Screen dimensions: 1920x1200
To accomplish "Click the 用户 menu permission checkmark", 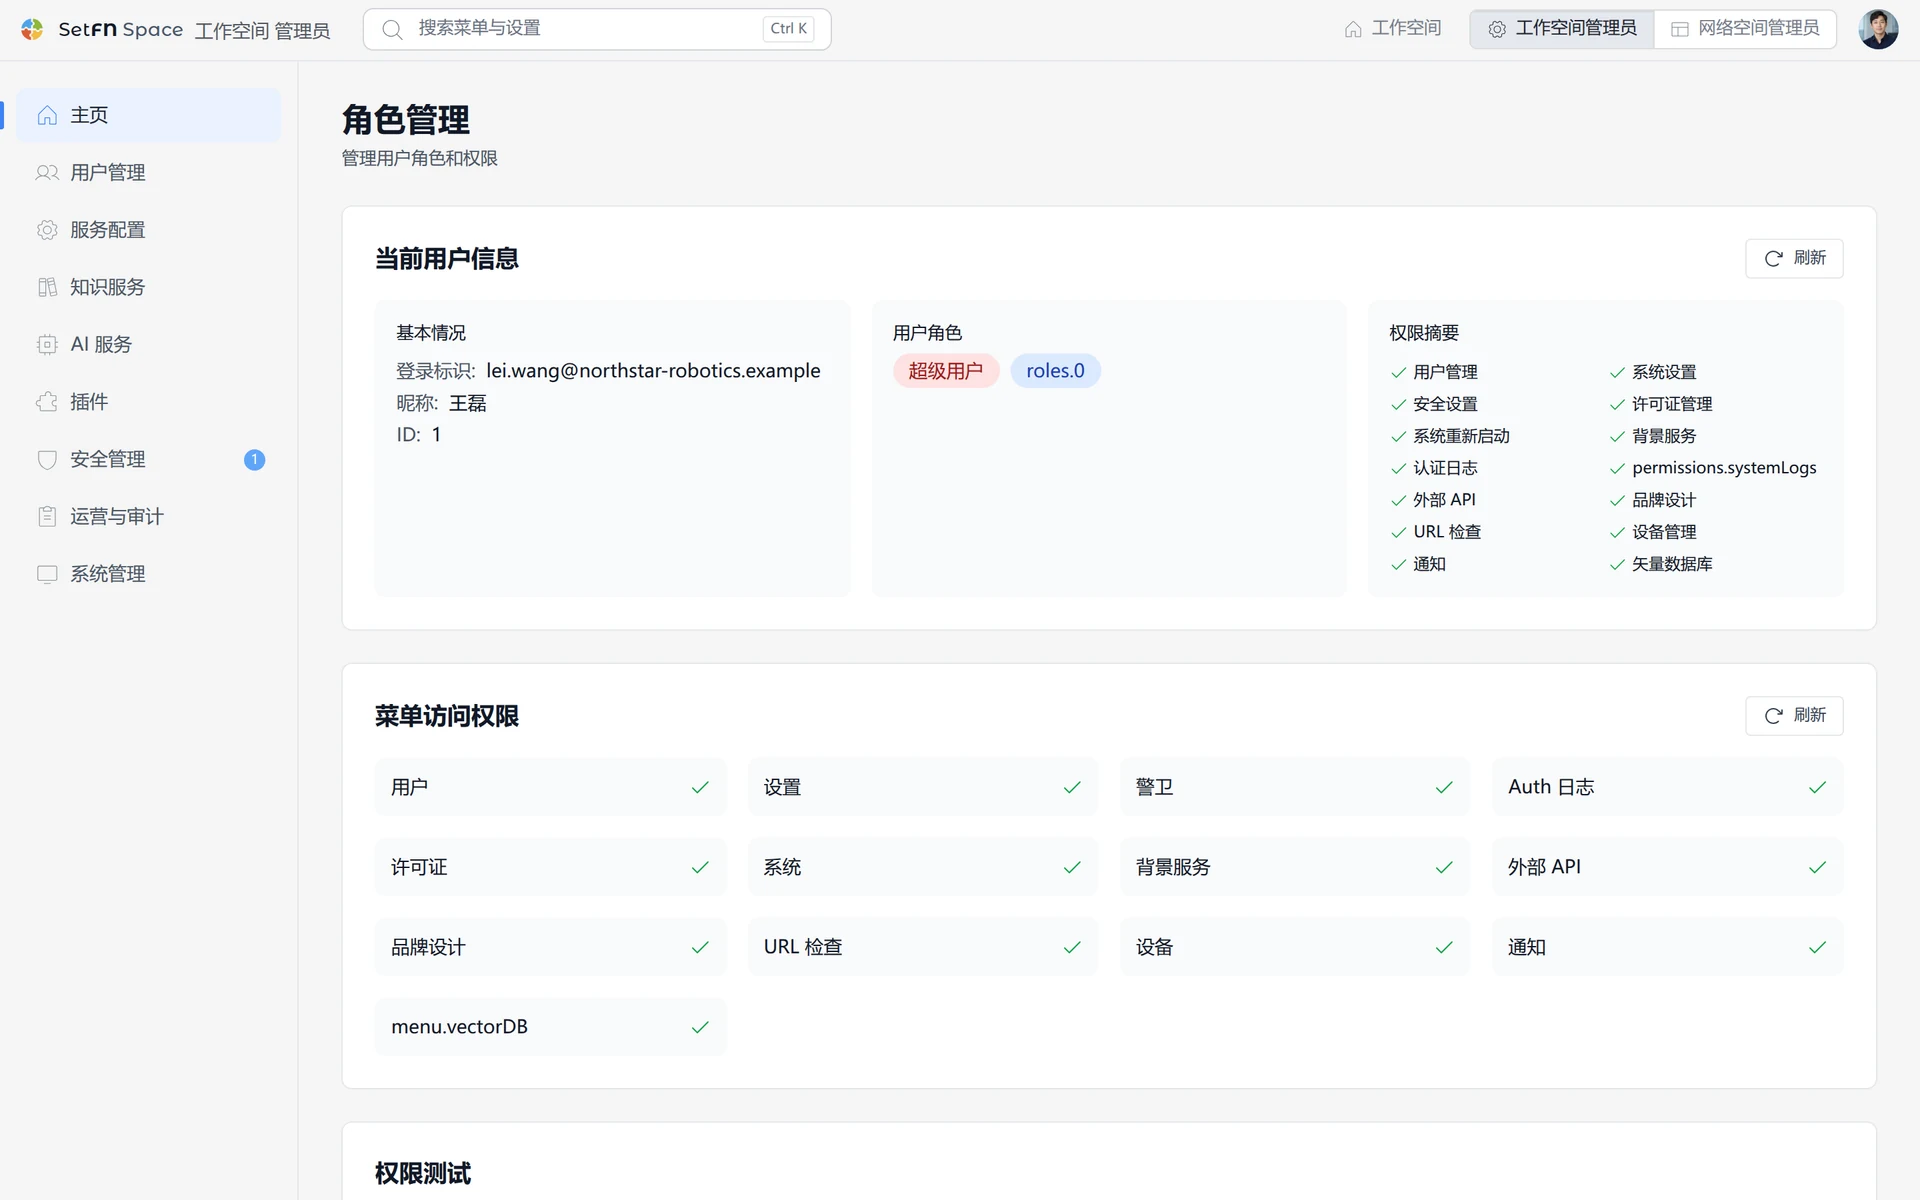I will pyautogui.click(x=700, y=787).
